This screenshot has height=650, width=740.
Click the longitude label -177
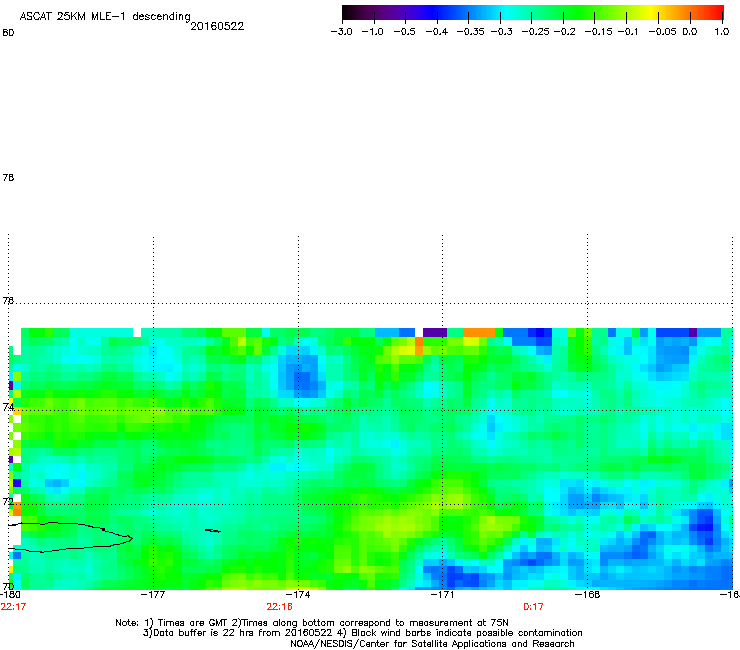pos(153,594)
